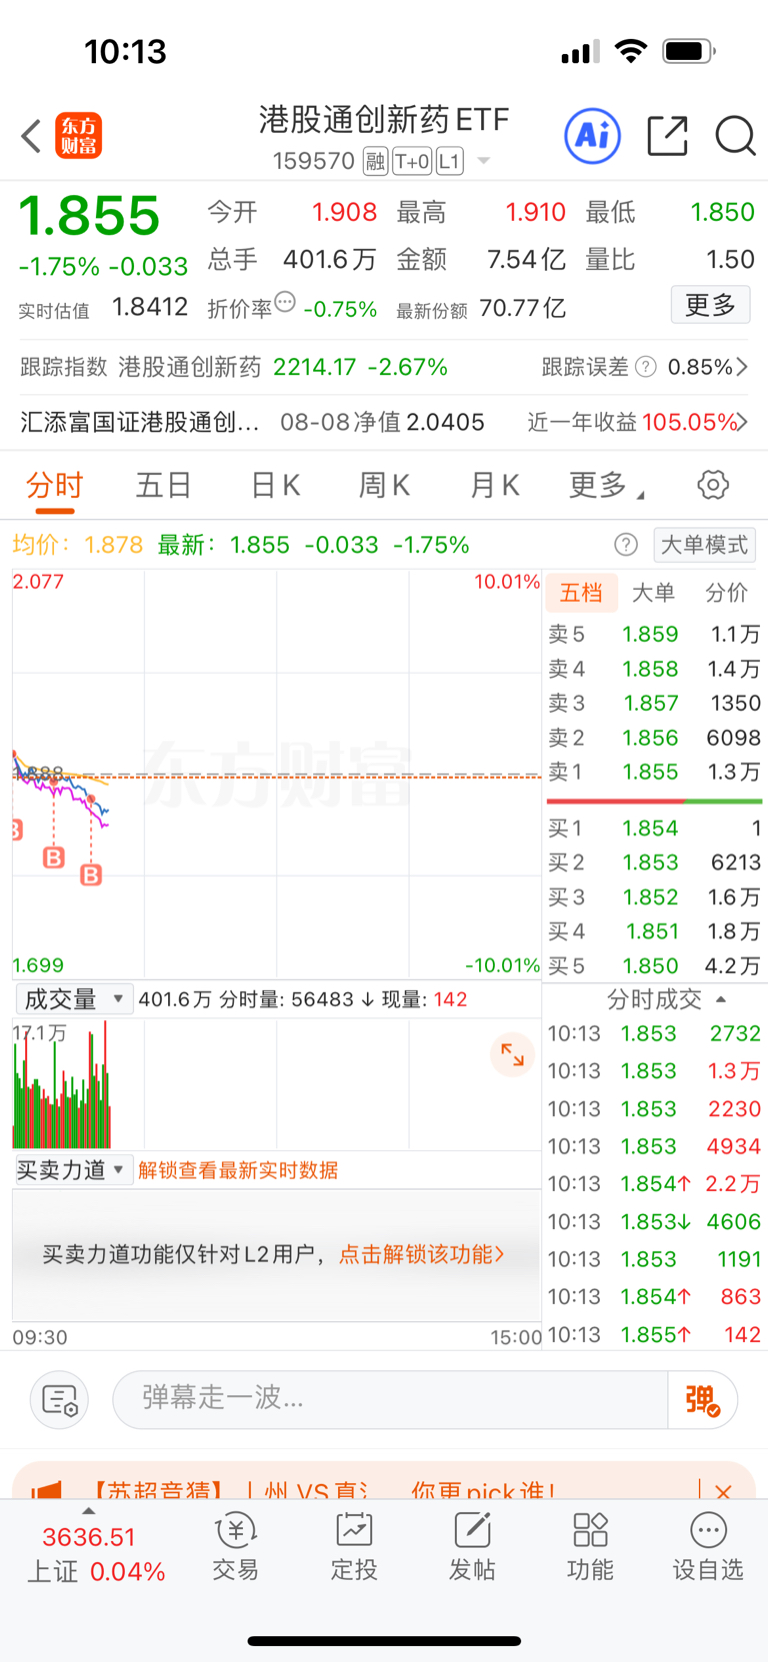Tap the 折价率 smiley info icon
This screenshot has width=768, height=1663.
click(x=285, y=302)
